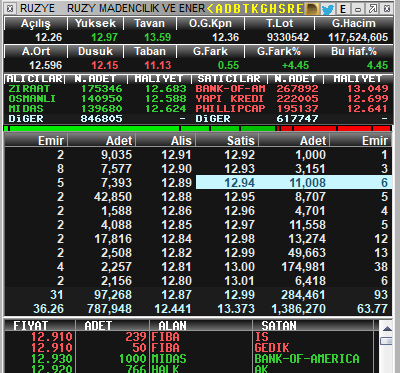The image size is (400, 373).
Task: Select the BANK-OF-AM seller row
Action: [x=292, y=89]
